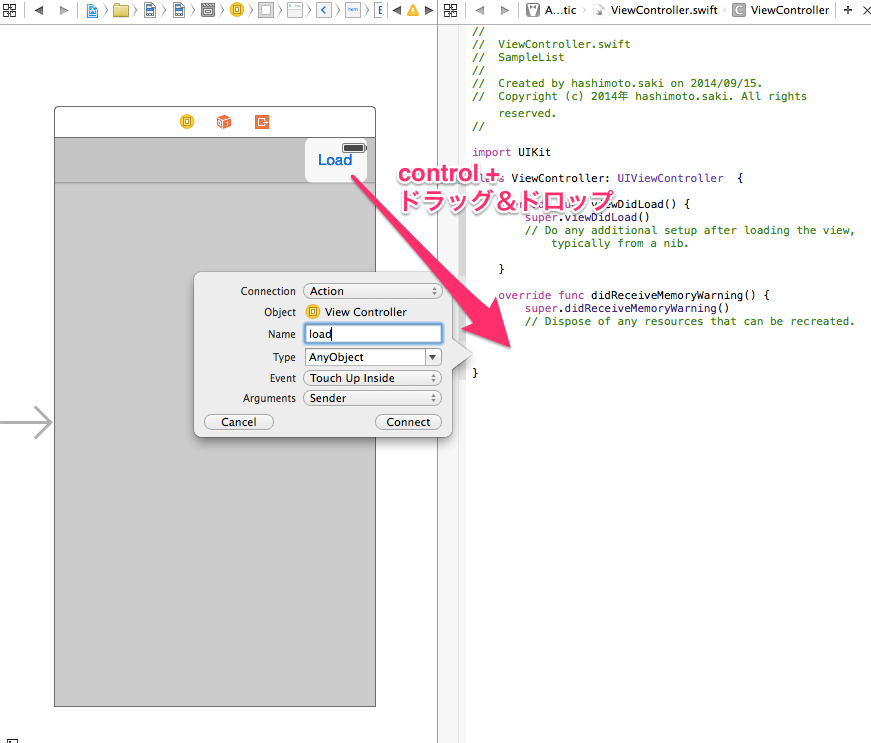This screenshot has height=743, width=871.
Task: Open the Arguments dropdown showing Sender
Action: (x=372, y=398)
